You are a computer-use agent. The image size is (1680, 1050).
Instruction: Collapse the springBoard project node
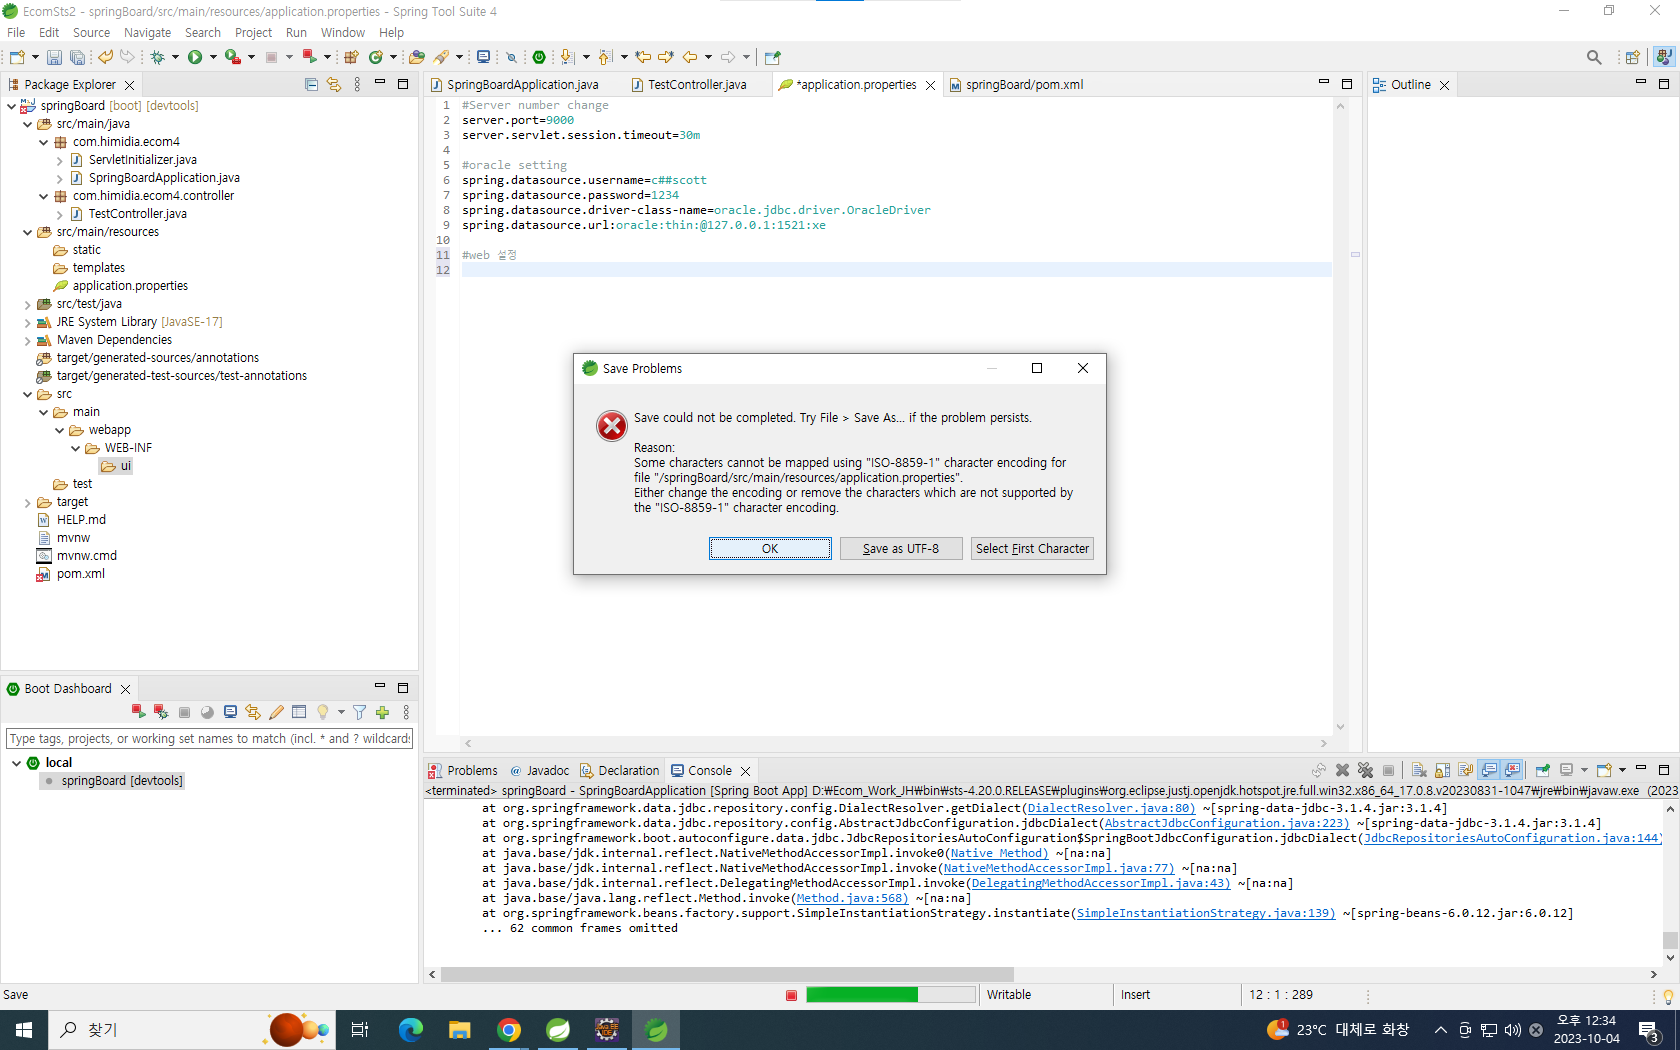pyautogui.click(x=11, y=106)
